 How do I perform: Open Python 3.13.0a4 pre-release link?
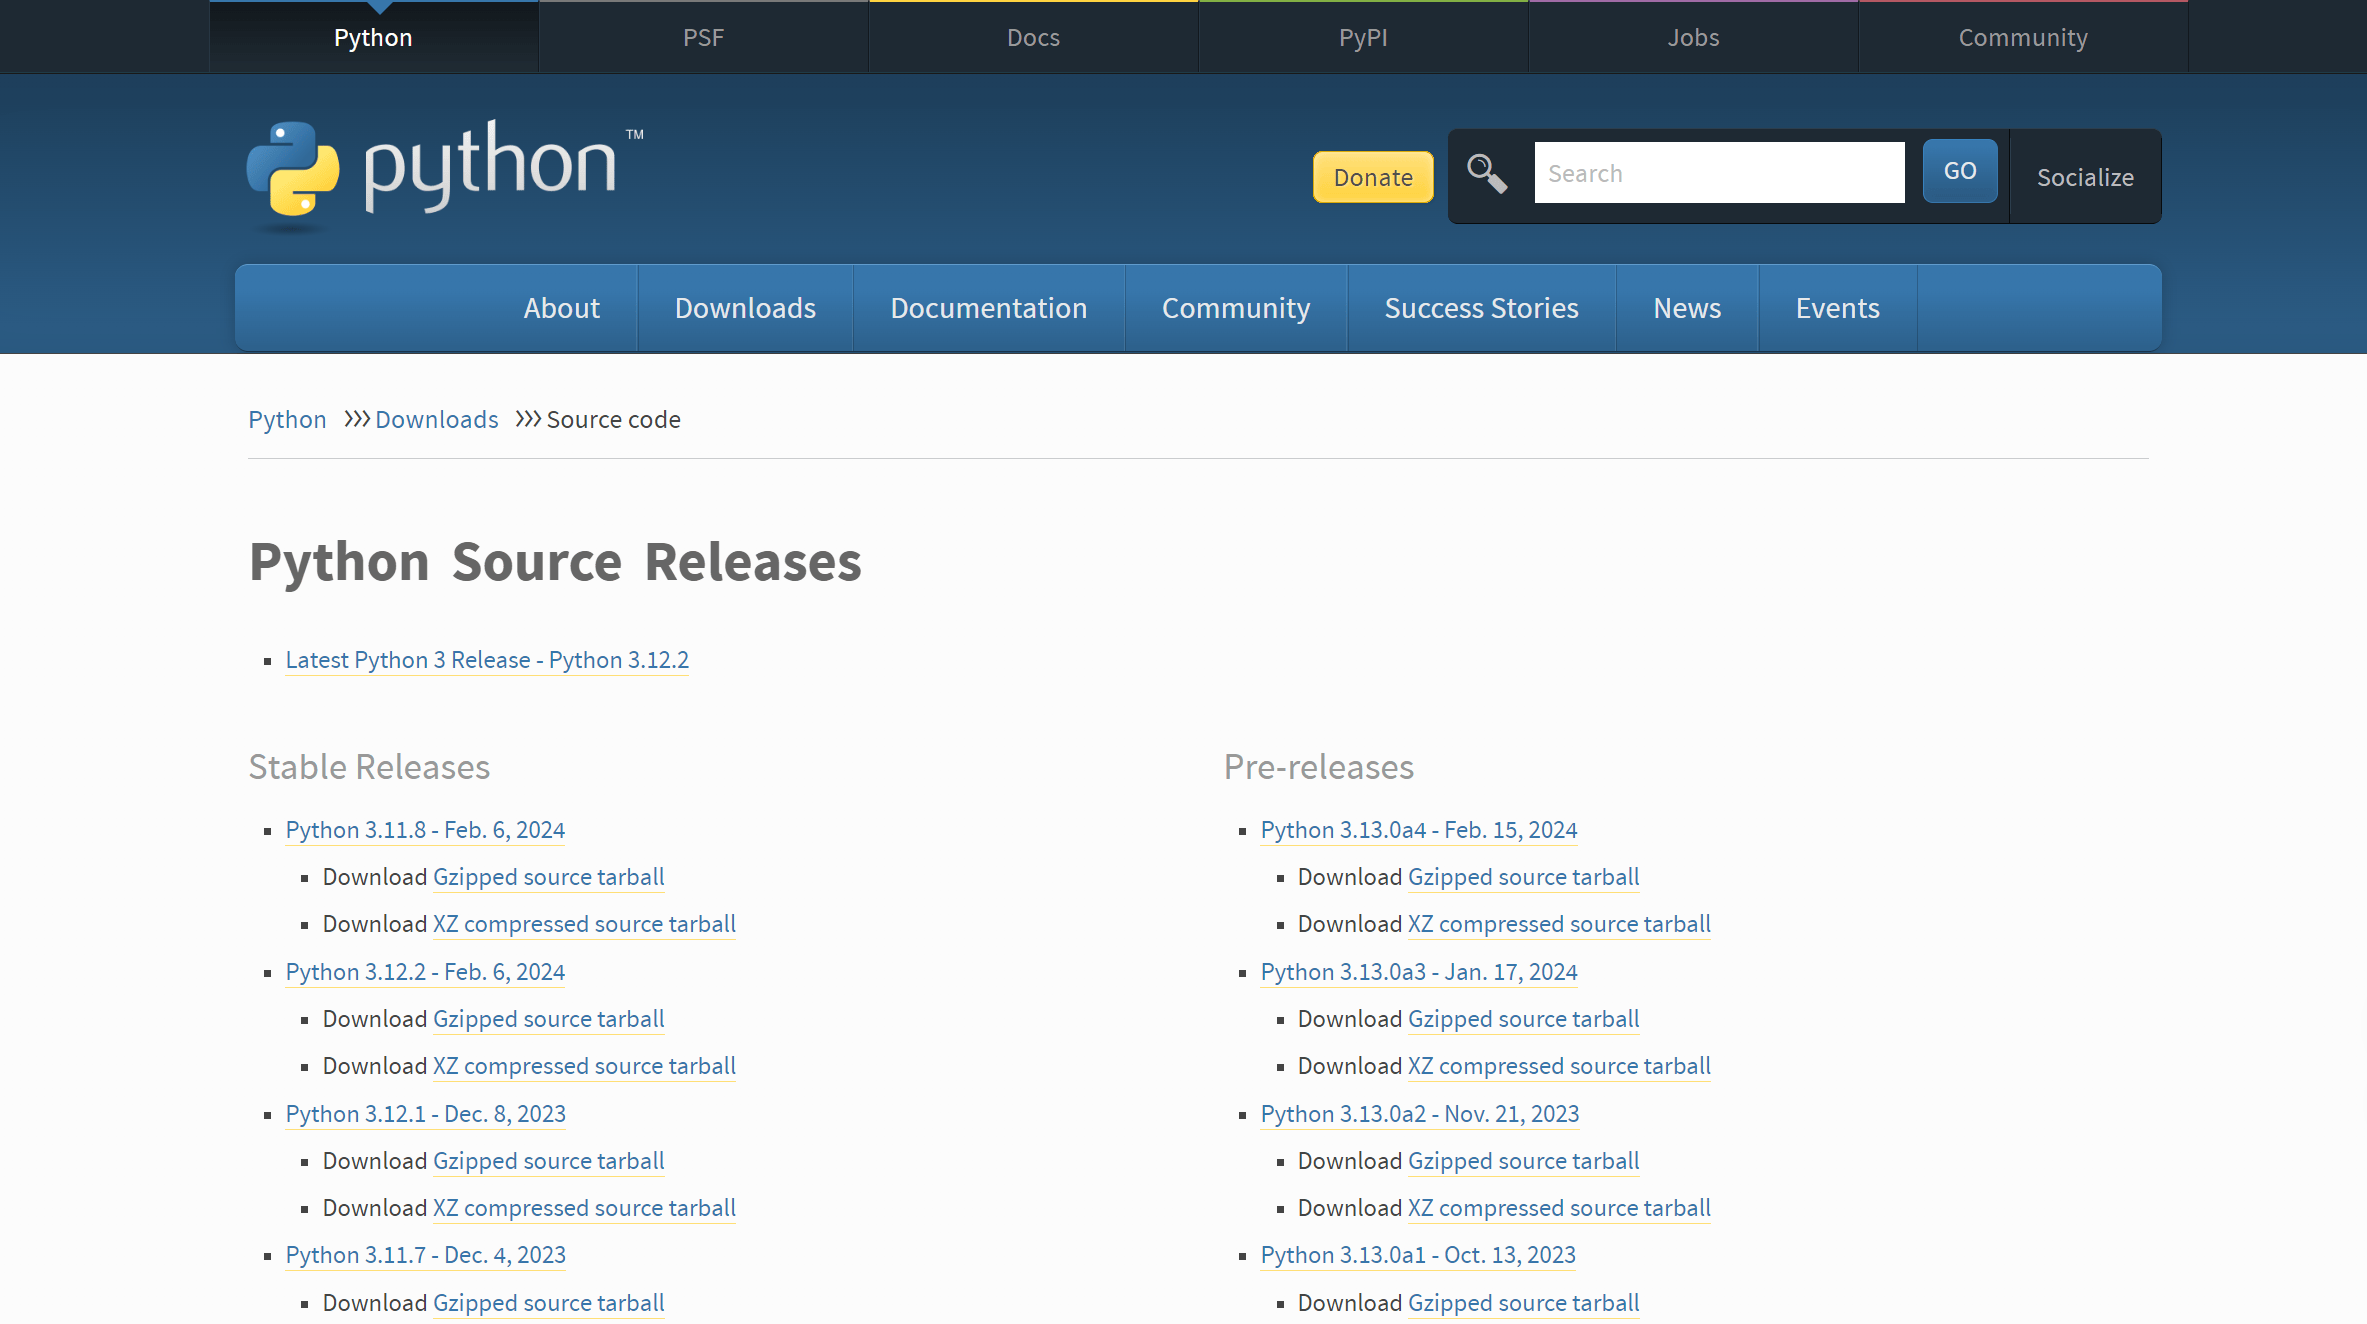[x=1418, y=830]
